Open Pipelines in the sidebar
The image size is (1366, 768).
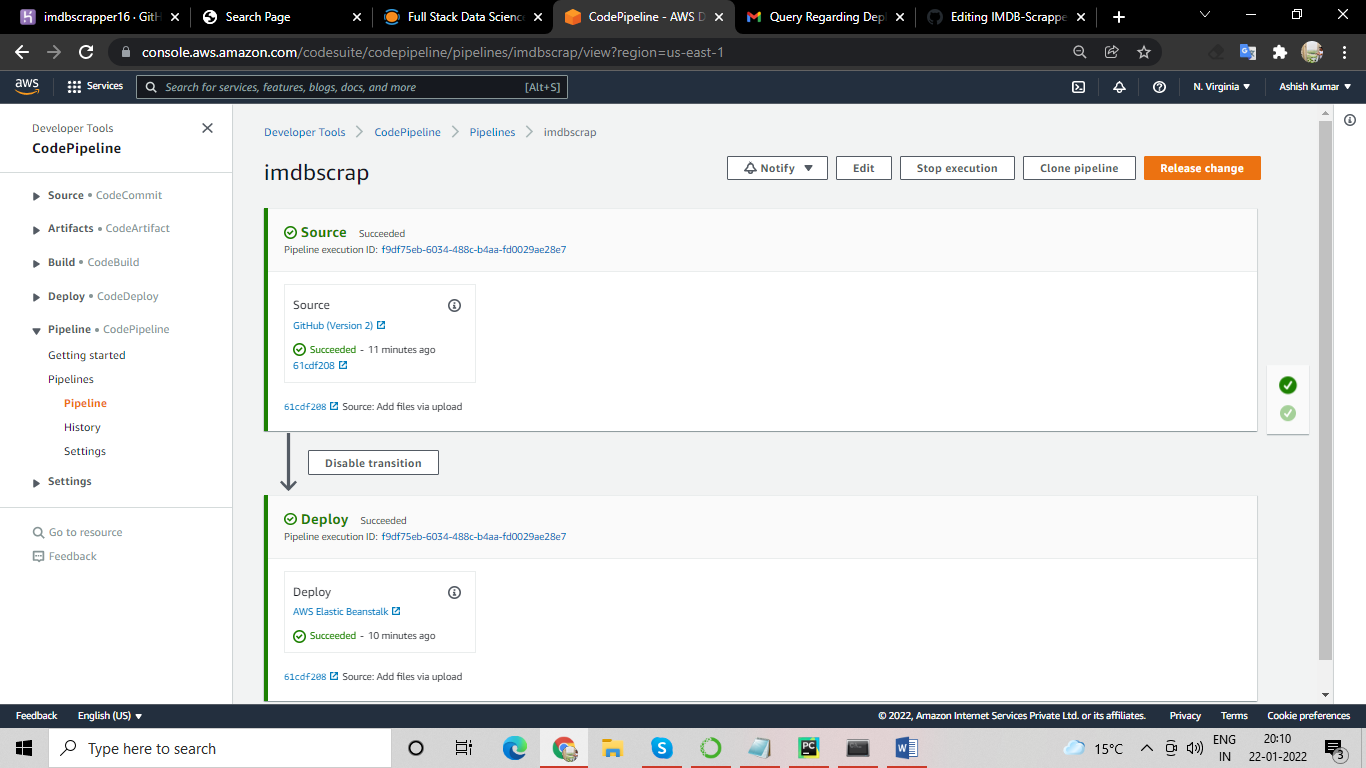(x=71, y=379)
